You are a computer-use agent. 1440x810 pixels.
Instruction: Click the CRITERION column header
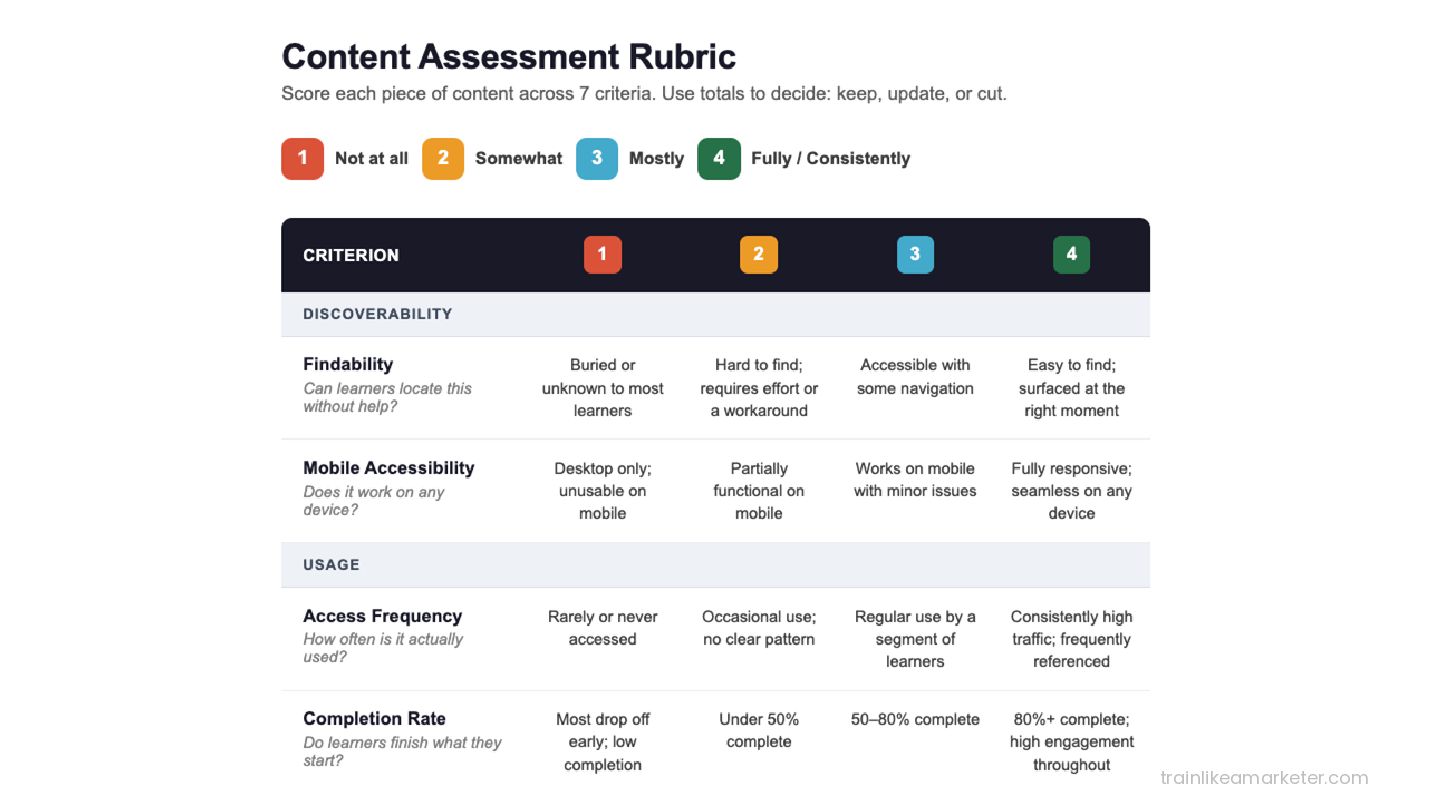[x=351, y=255]
